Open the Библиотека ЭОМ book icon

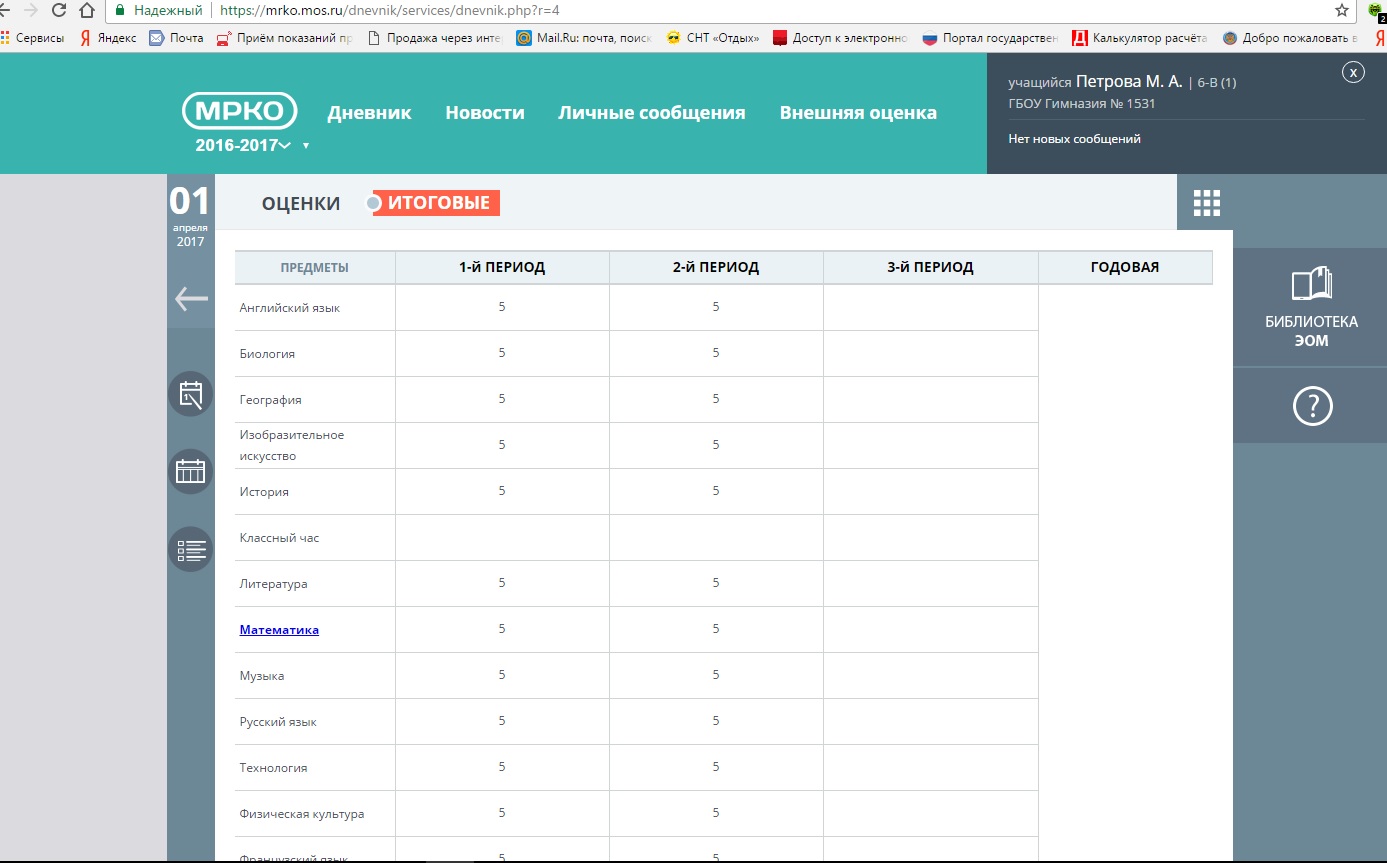pos(1311,285)
